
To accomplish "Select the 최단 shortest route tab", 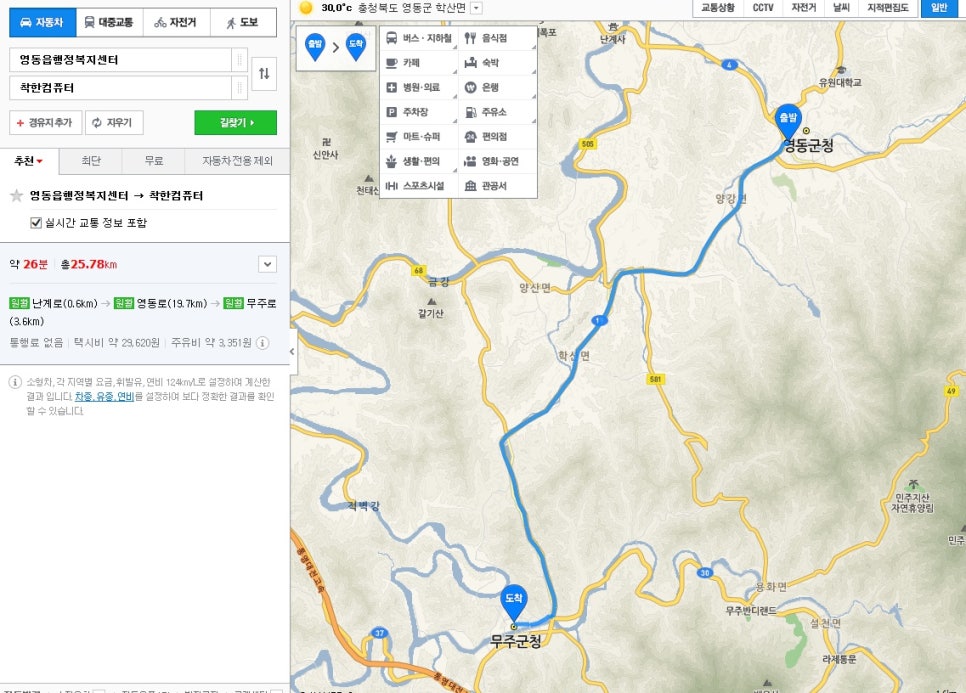I will click(91, 161).
